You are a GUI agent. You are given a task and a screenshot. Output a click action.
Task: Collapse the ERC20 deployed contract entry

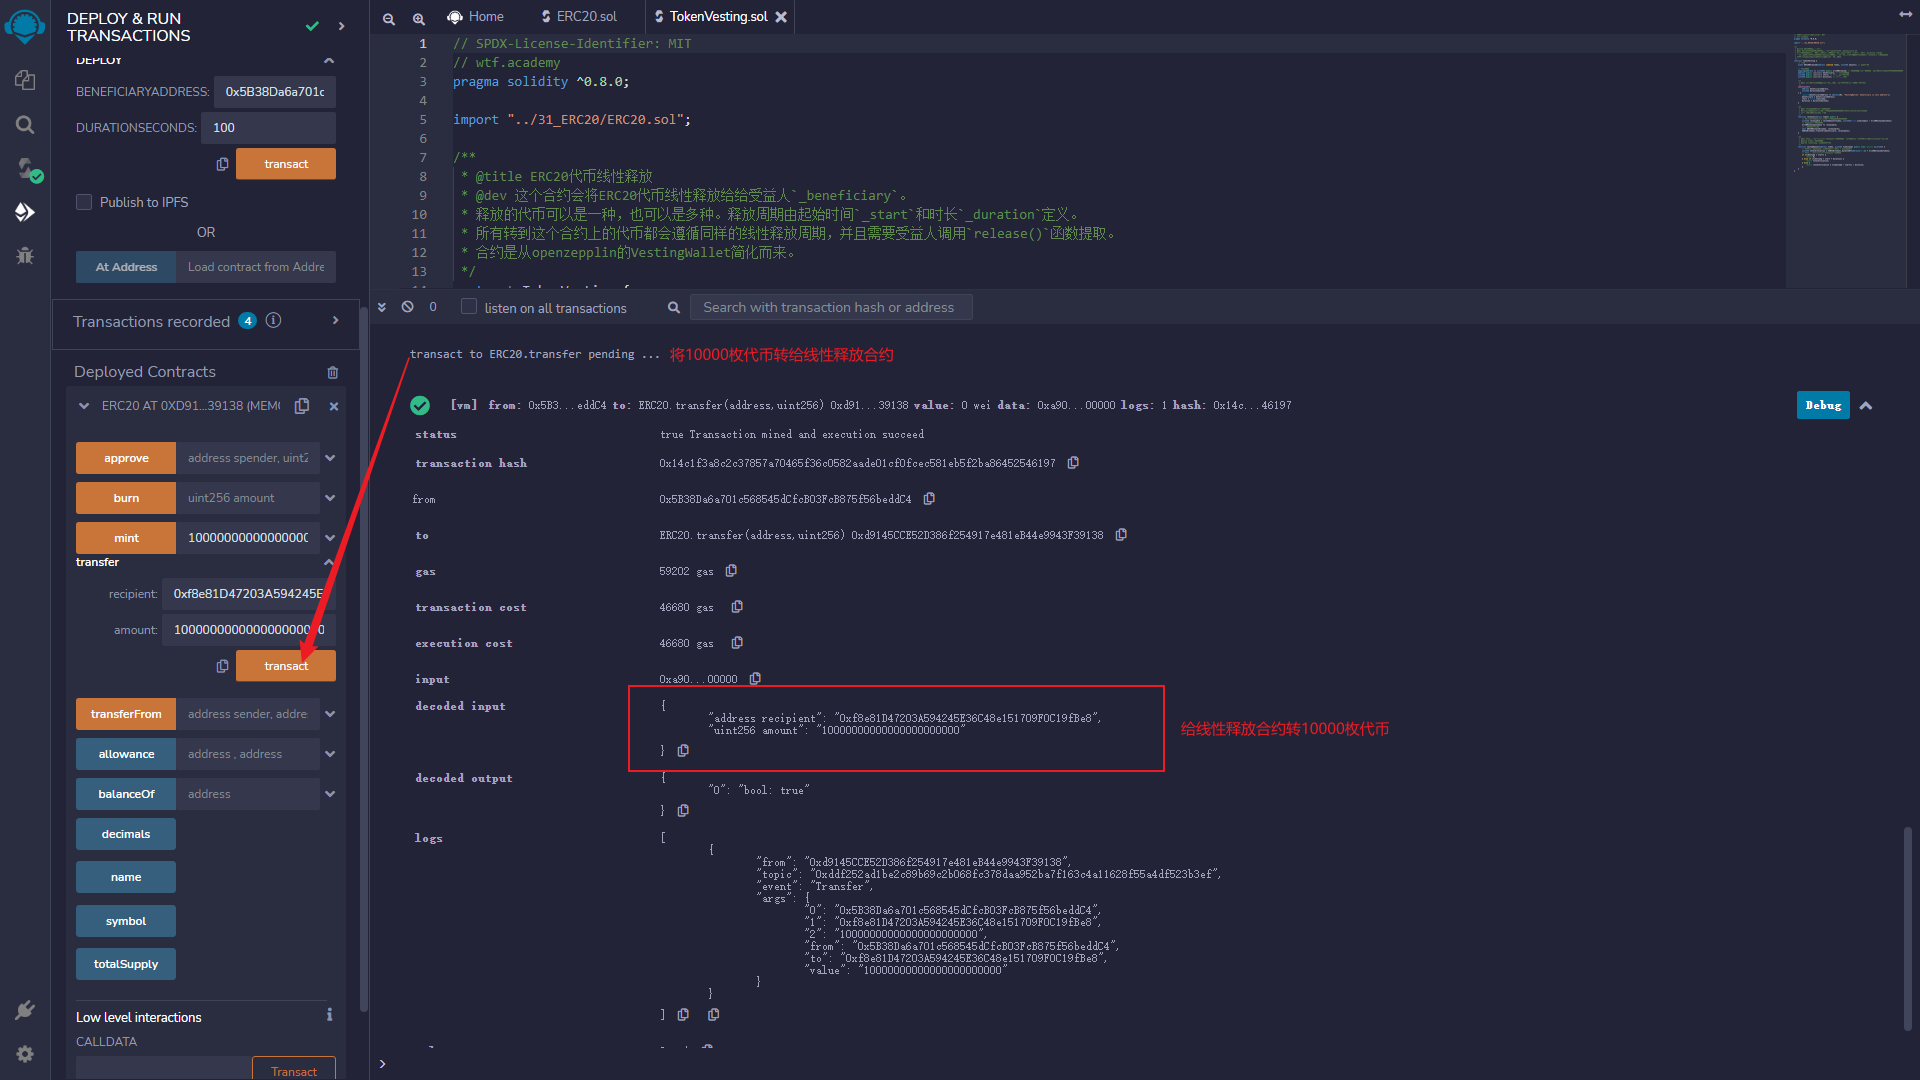84,406
